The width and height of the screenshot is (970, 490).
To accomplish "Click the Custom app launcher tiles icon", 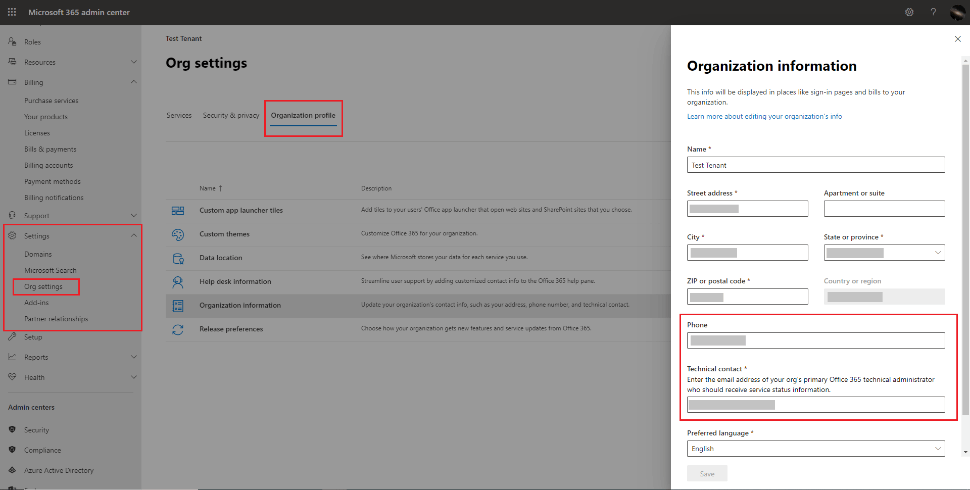I will 178,210.
